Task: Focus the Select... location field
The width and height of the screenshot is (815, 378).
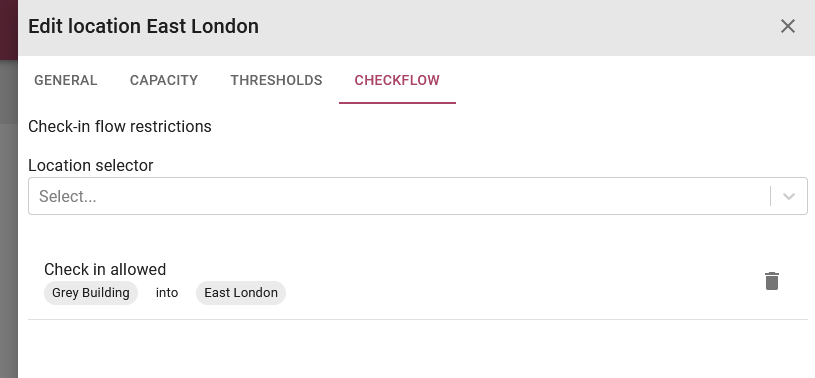Action: (399, 196)
